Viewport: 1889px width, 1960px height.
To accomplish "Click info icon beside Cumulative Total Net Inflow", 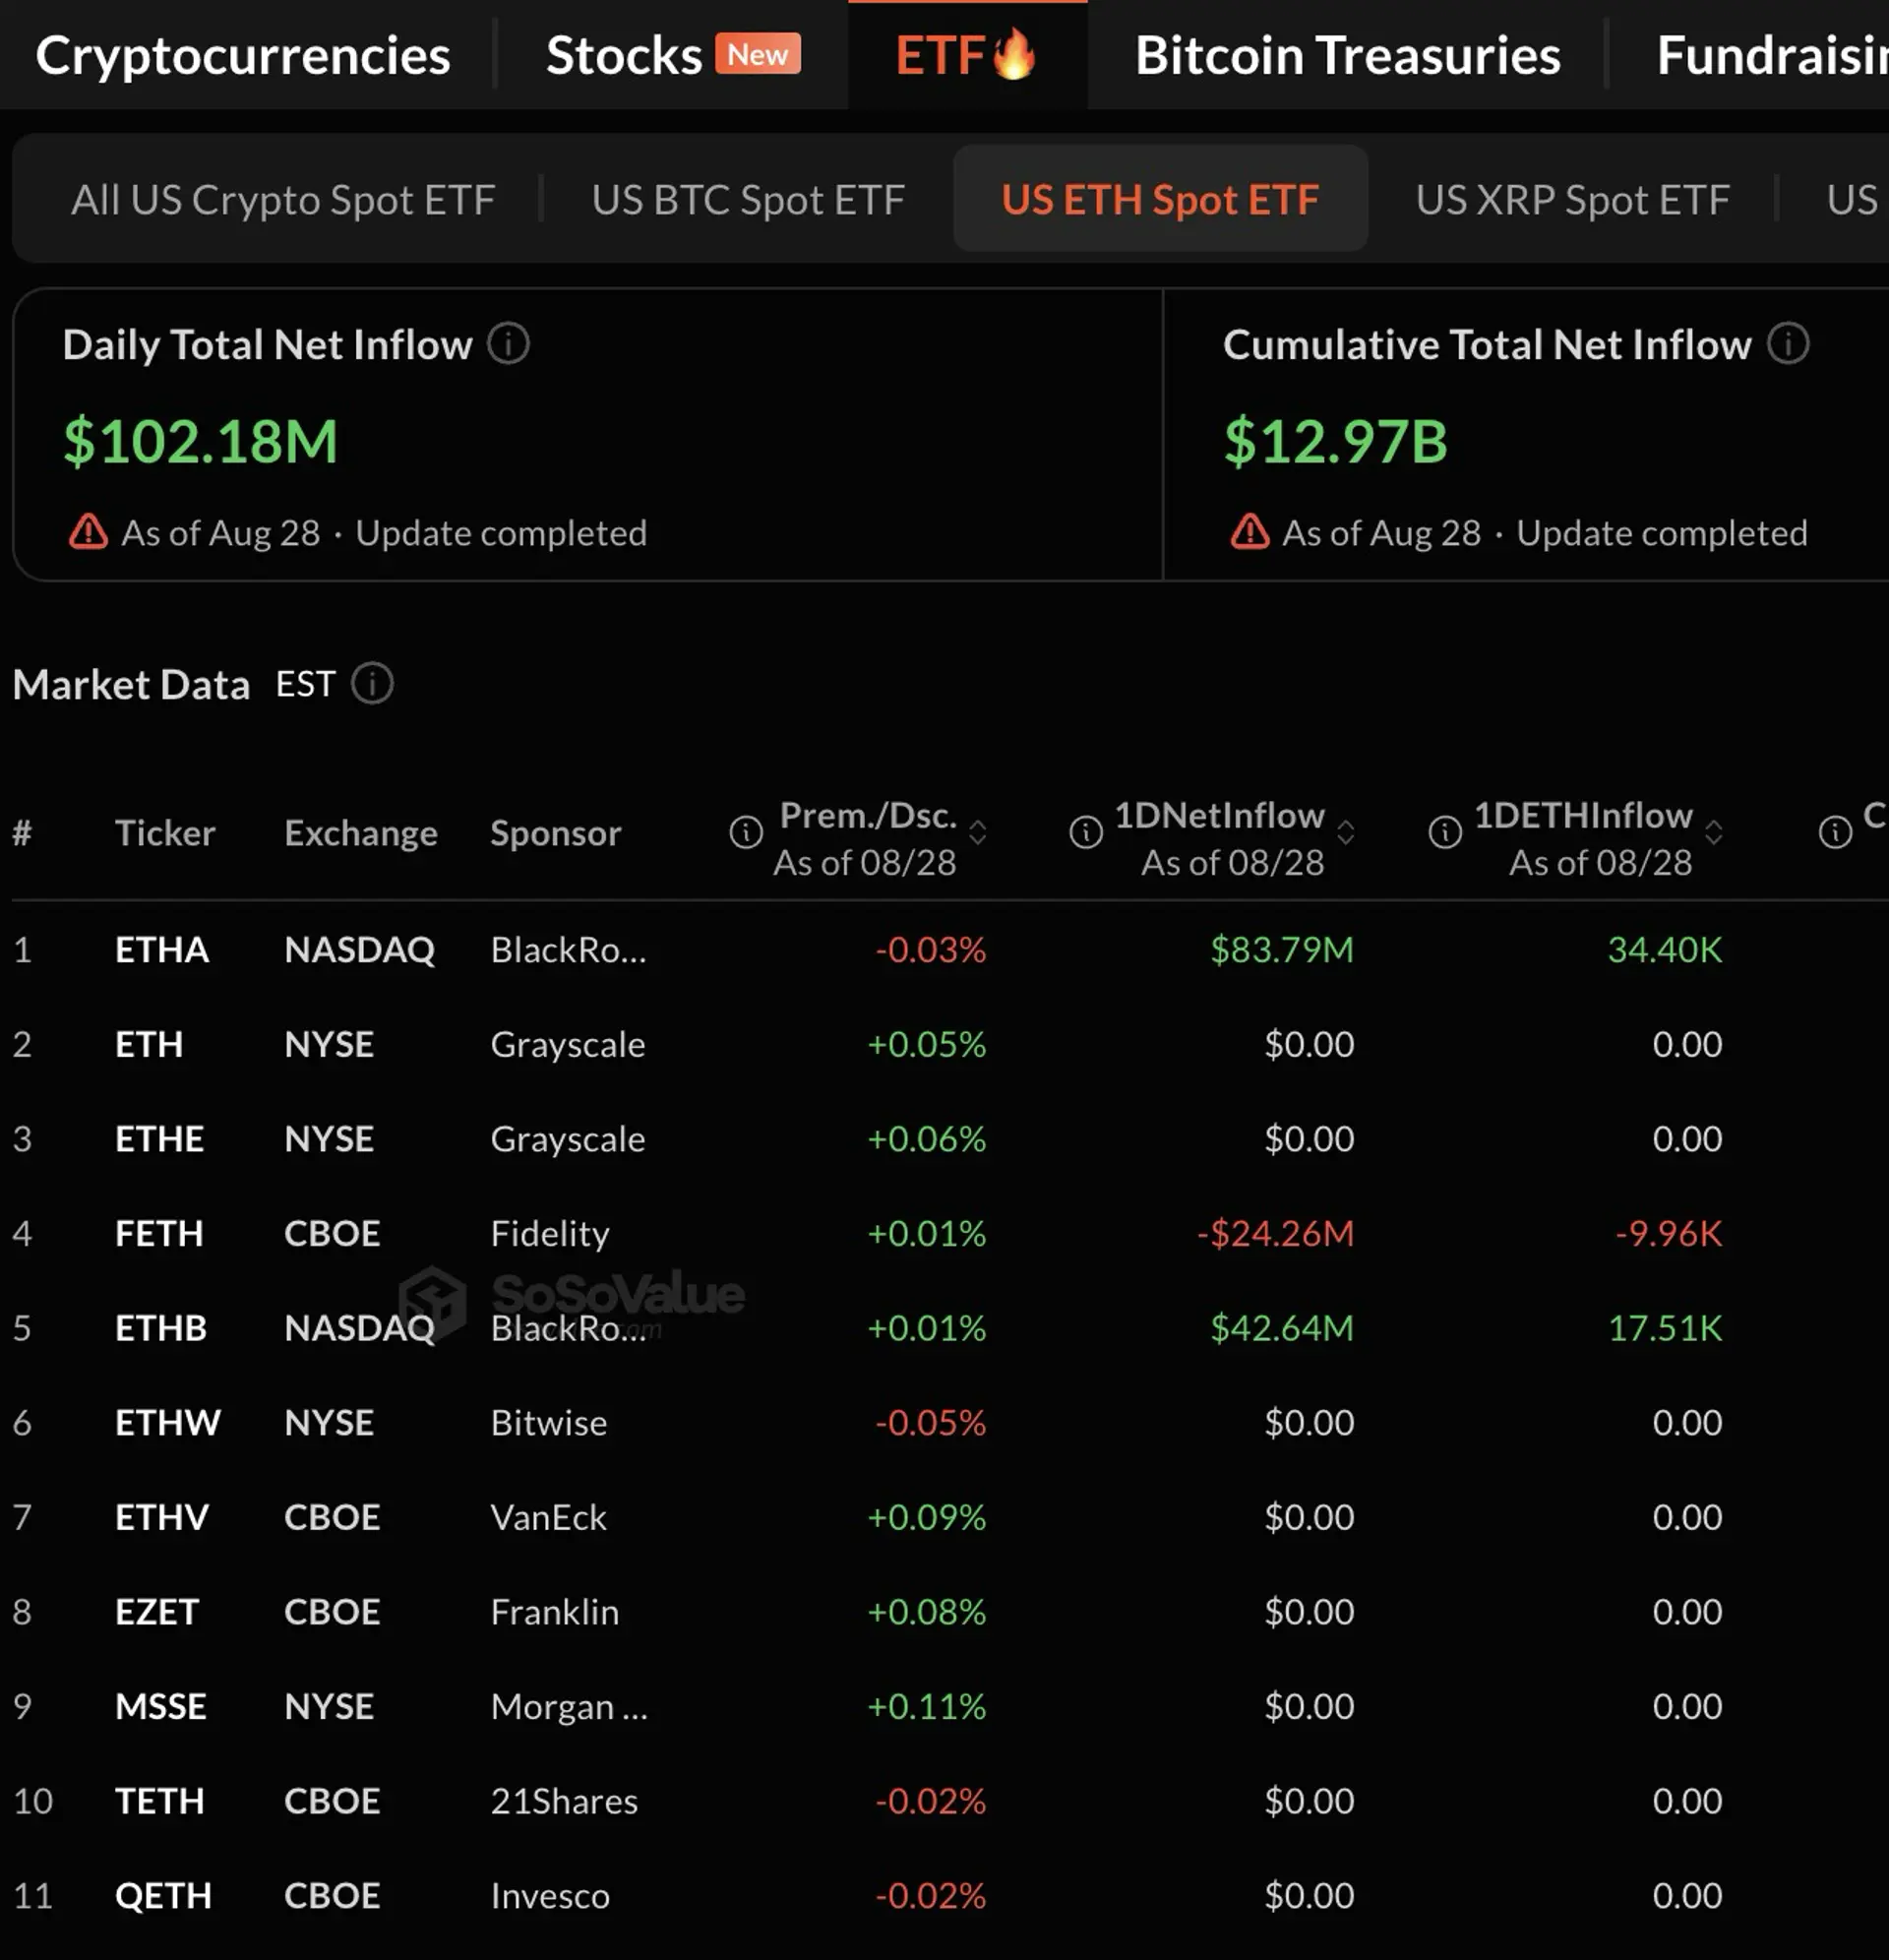I will click(x=1788, y=344).
